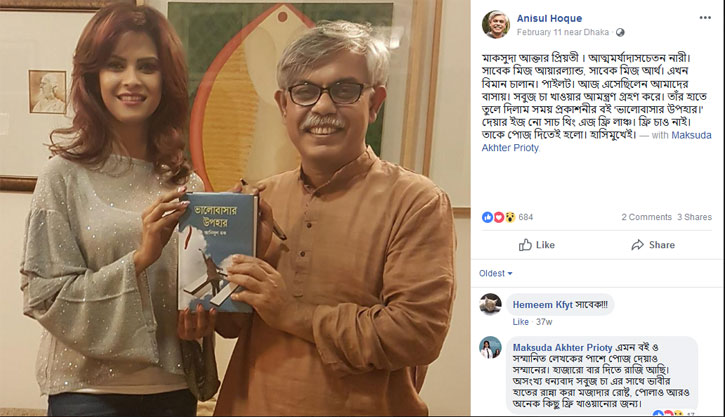Open Anisul Hoque's profile name link
Viewport: 725px width, 417px height.
tap(549, 18)
